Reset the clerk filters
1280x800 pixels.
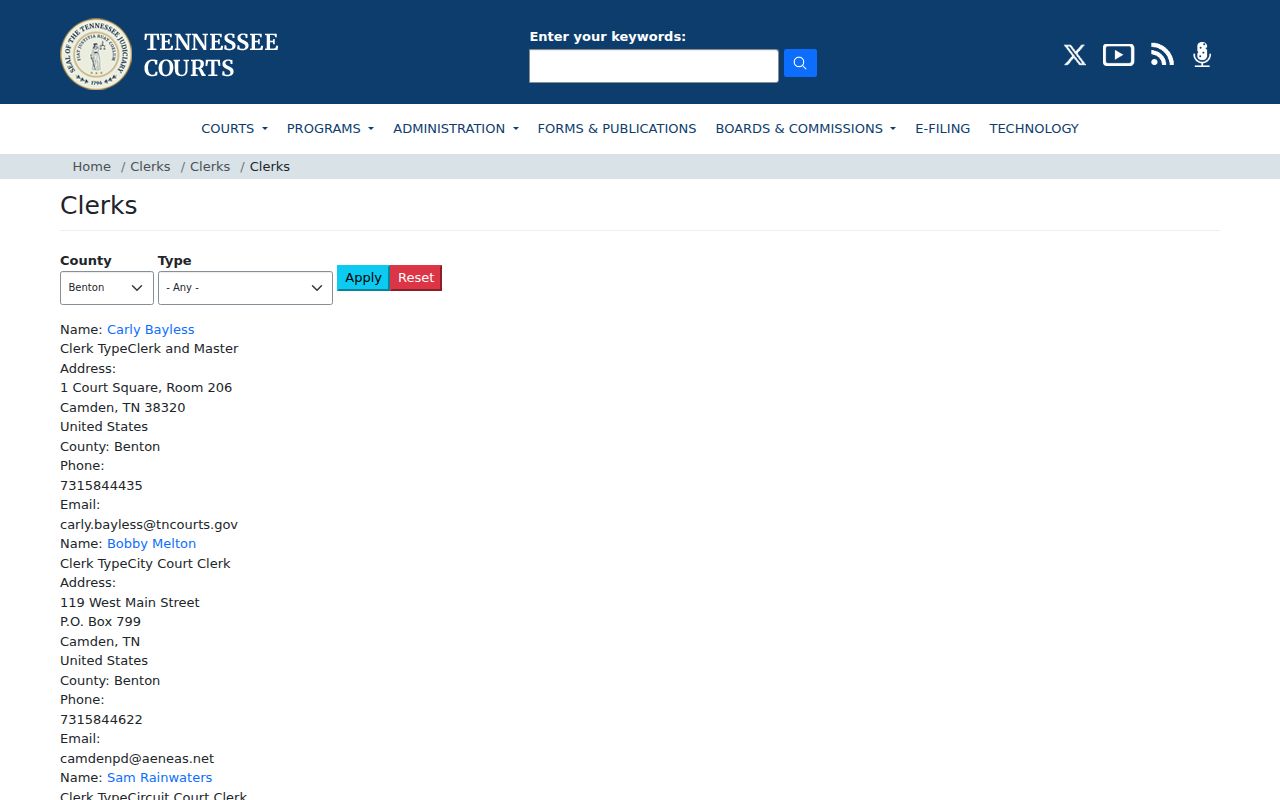416,278
